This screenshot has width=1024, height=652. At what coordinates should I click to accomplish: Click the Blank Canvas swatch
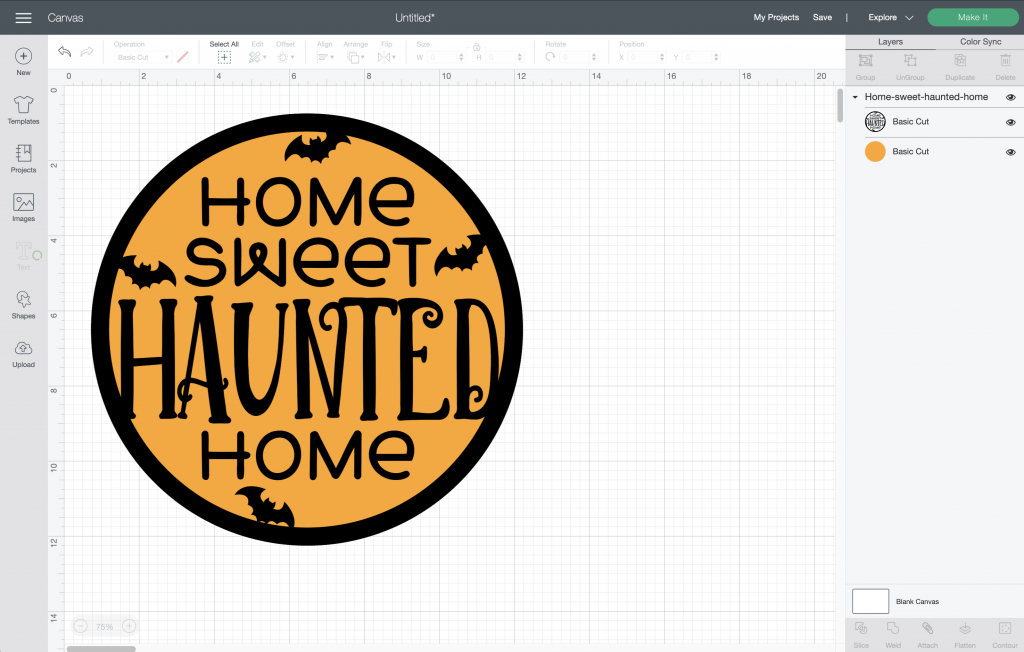(x=870, y=601)
